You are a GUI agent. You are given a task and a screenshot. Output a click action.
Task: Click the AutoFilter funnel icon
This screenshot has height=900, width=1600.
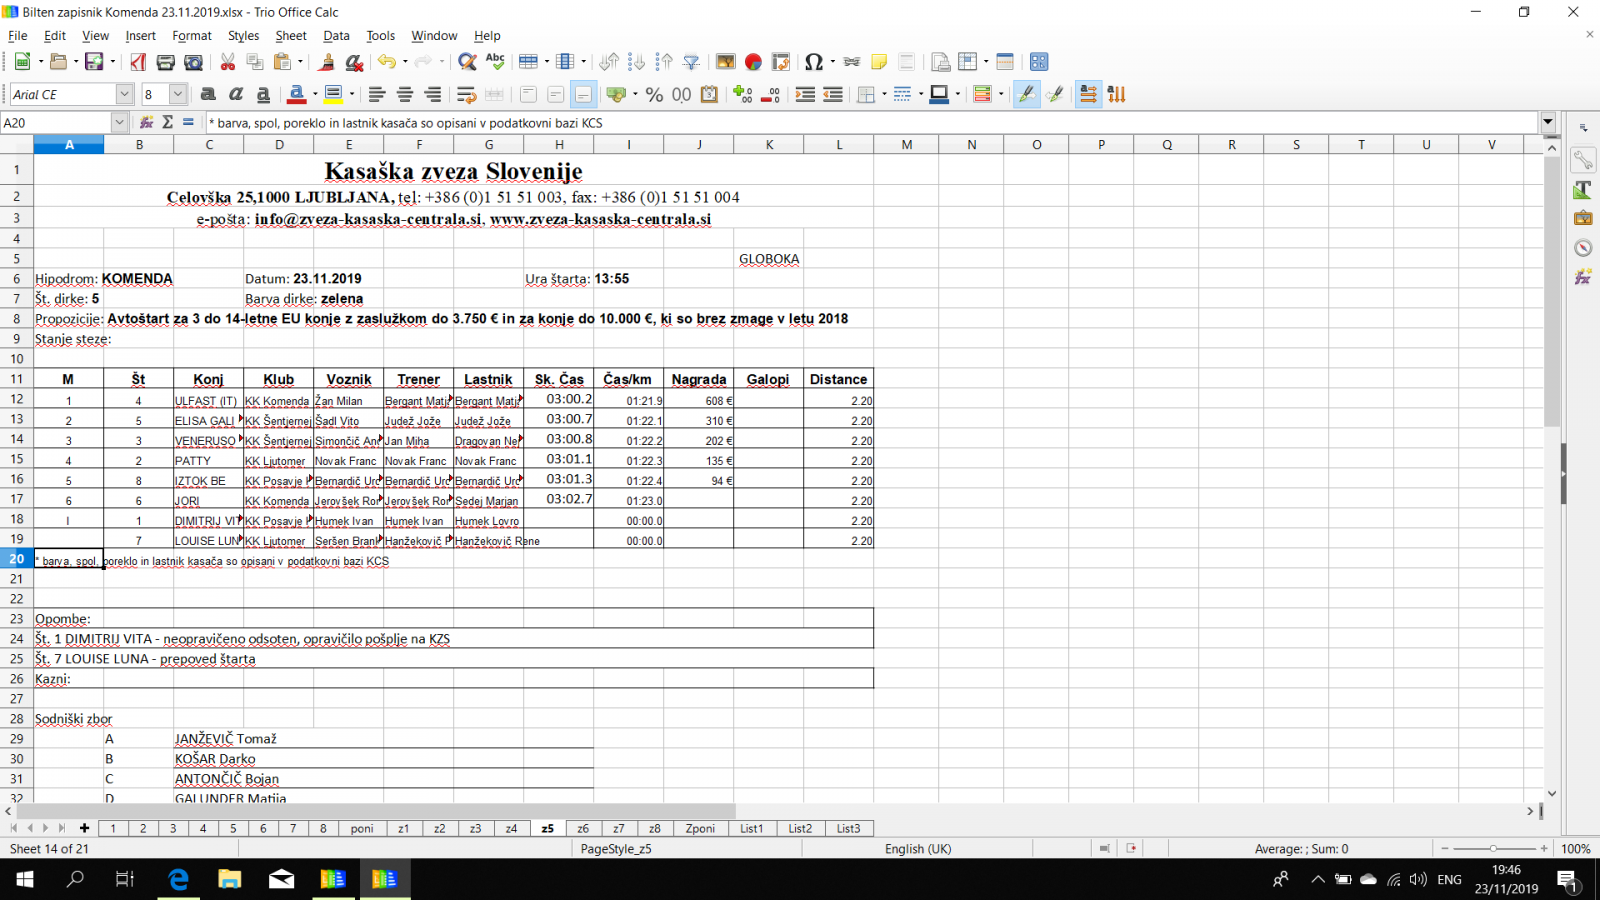pos(691,62)
